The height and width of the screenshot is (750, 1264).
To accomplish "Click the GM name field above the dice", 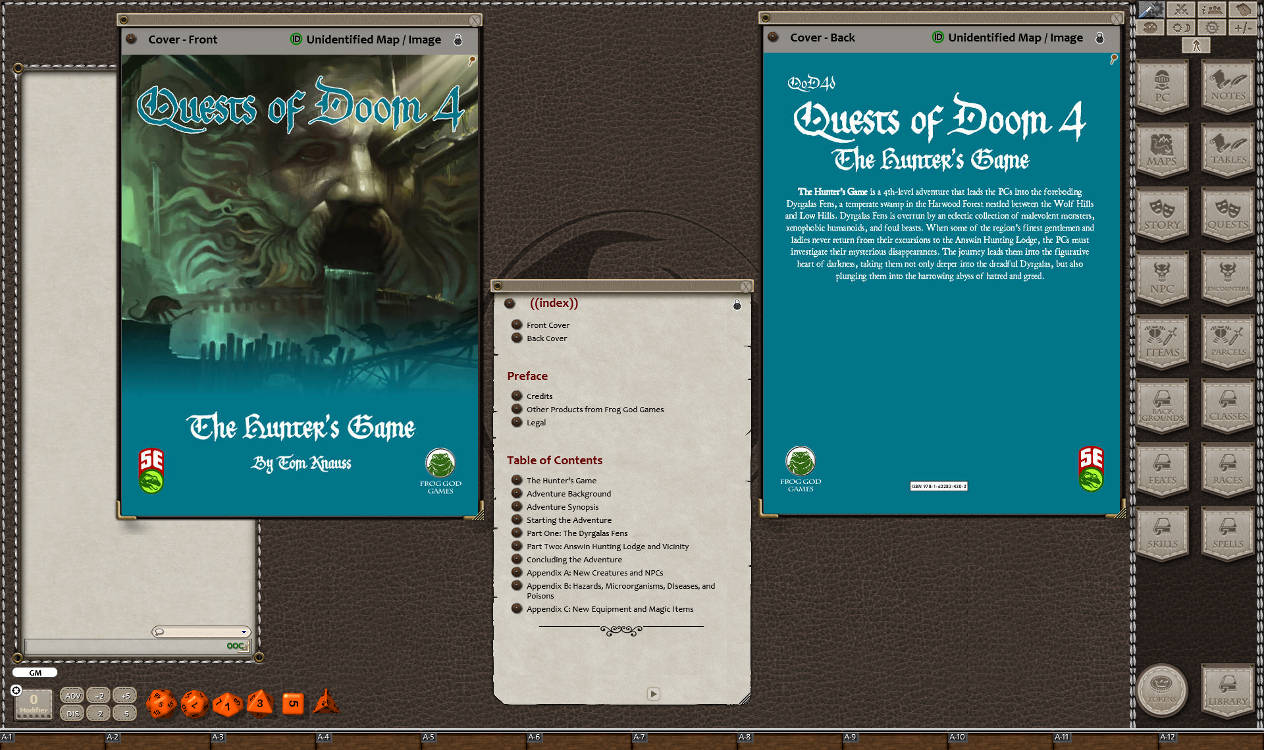I will [35, 671].
